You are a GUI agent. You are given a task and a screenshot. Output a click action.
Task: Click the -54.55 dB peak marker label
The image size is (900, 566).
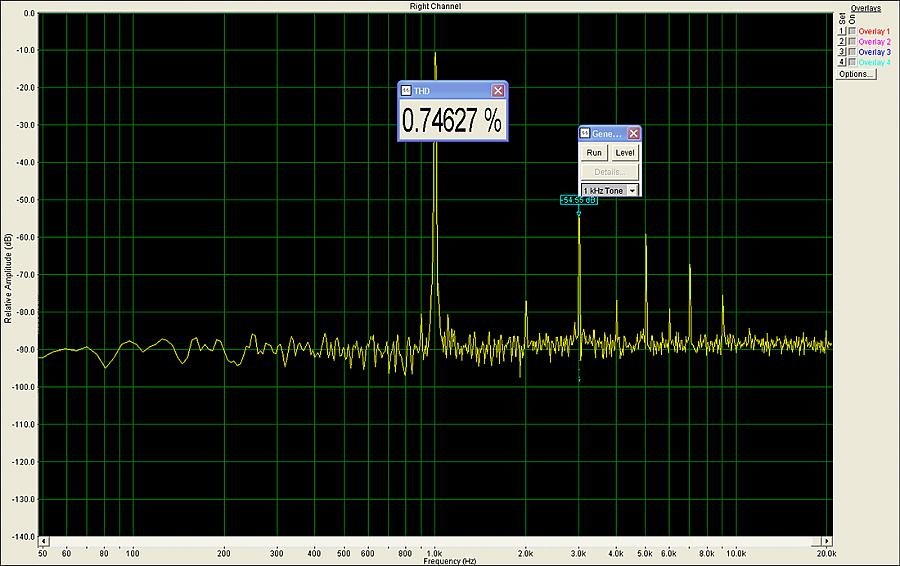[578, 200]
